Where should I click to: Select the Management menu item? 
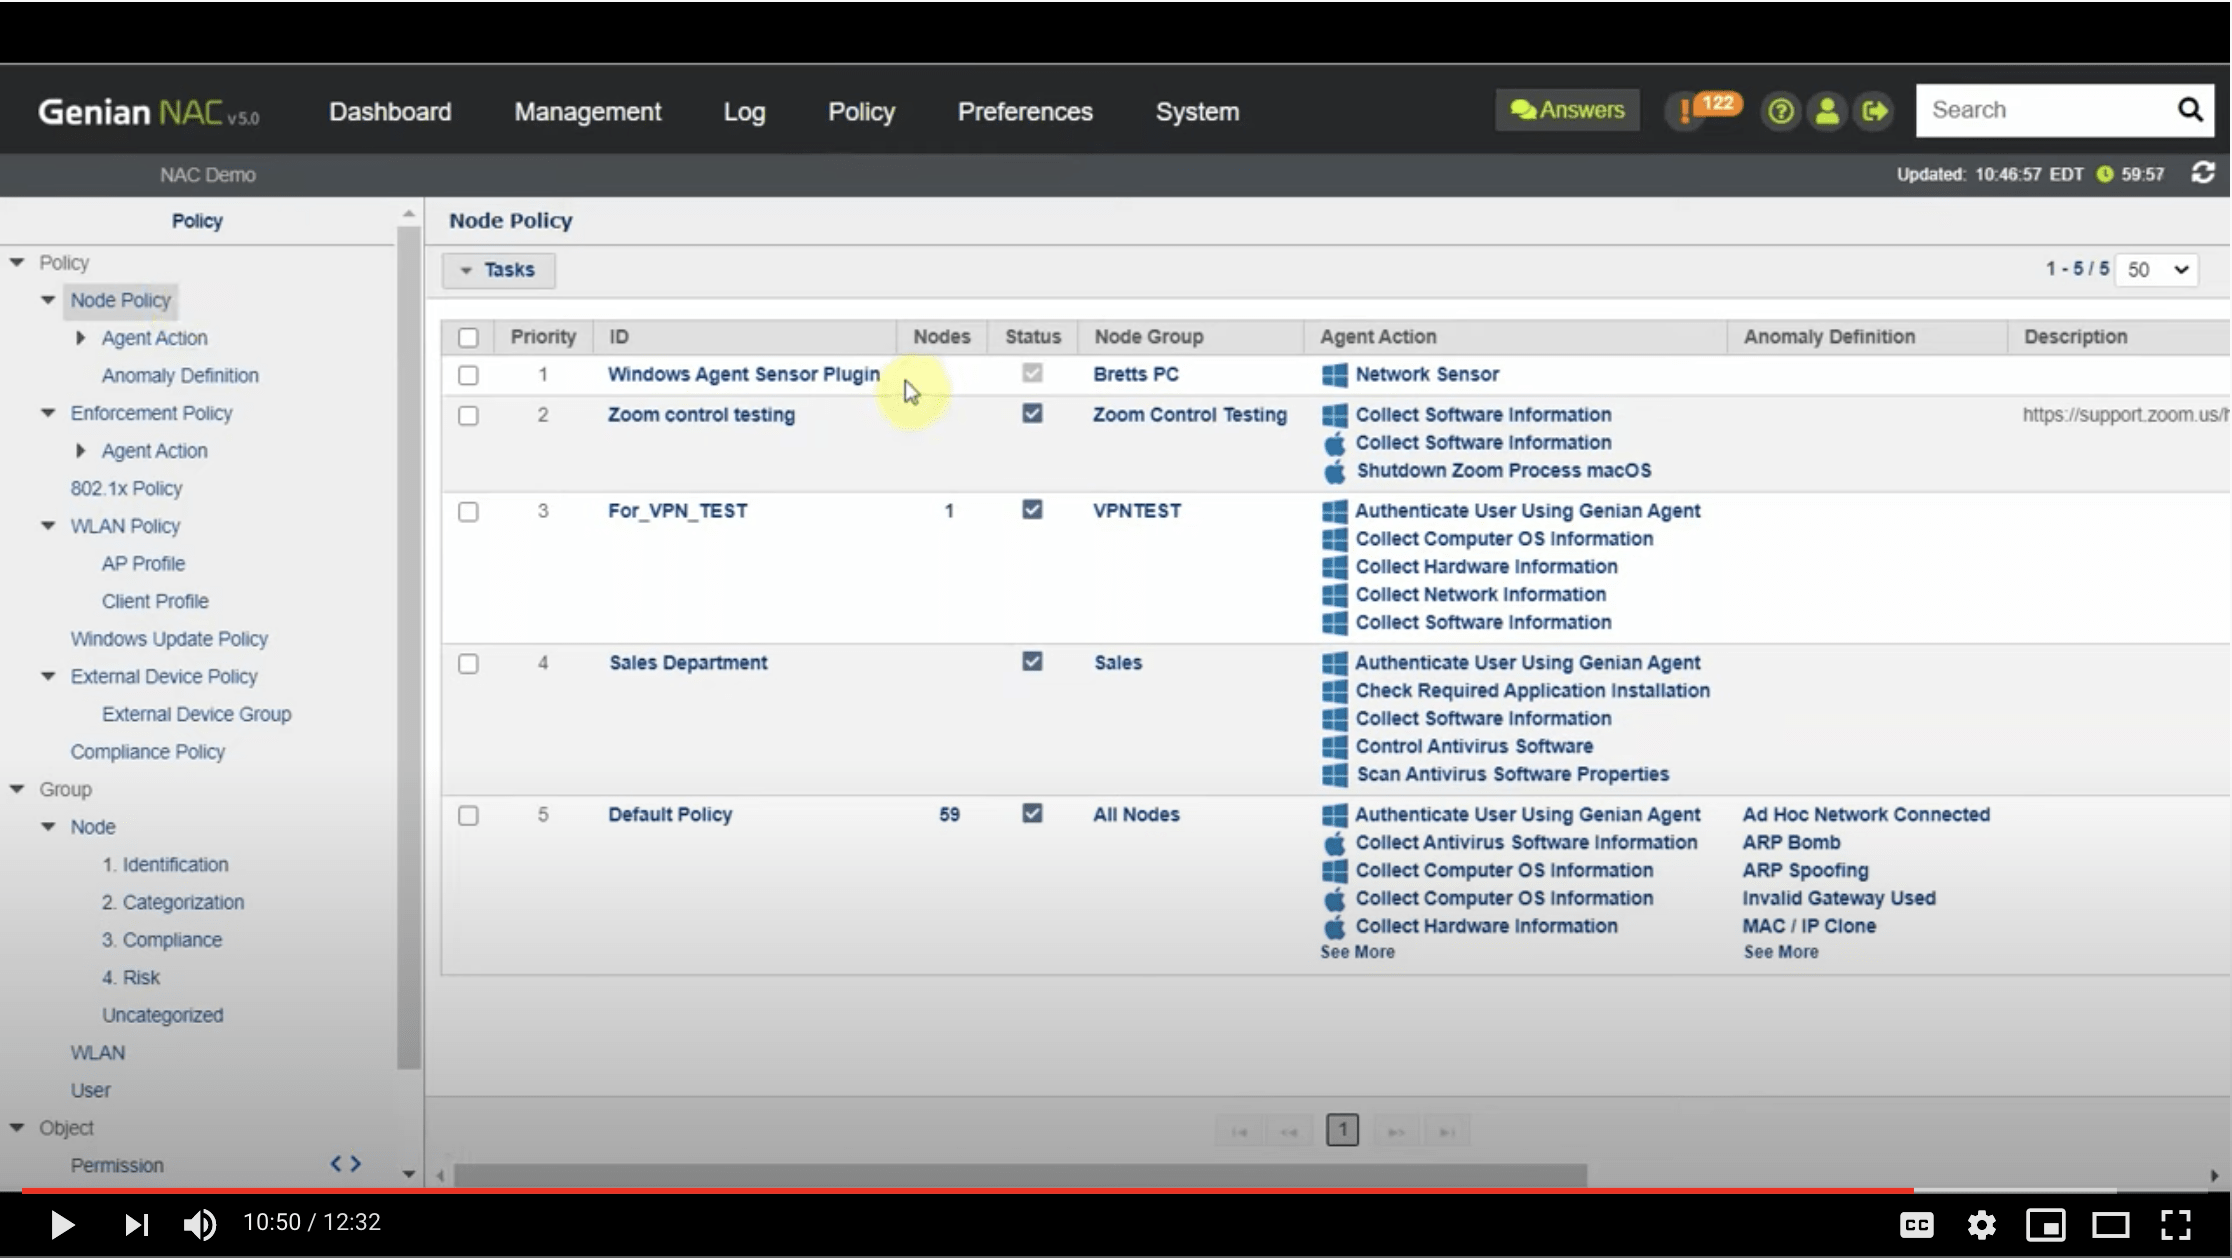coord(587,110)
